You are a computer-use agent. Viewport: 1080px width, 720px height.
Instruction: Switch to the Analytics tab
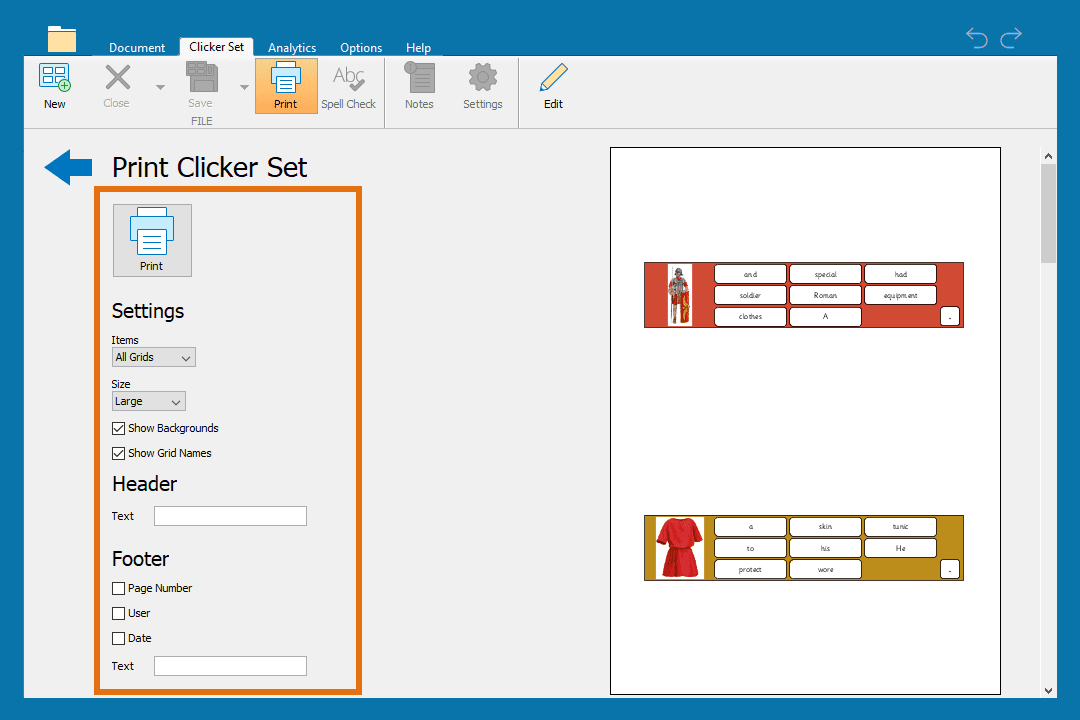(x=291, y=47)
